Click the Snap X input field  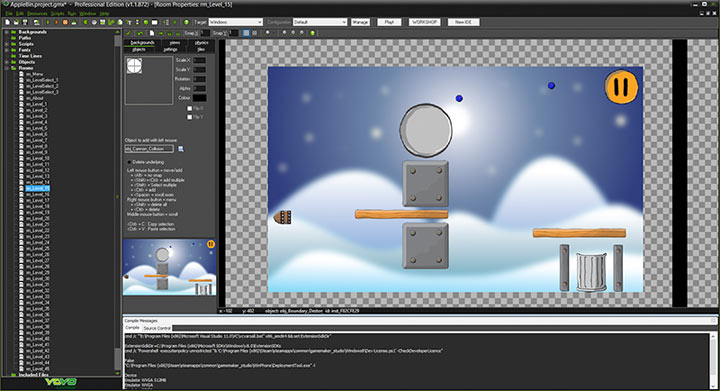[205, 33]
